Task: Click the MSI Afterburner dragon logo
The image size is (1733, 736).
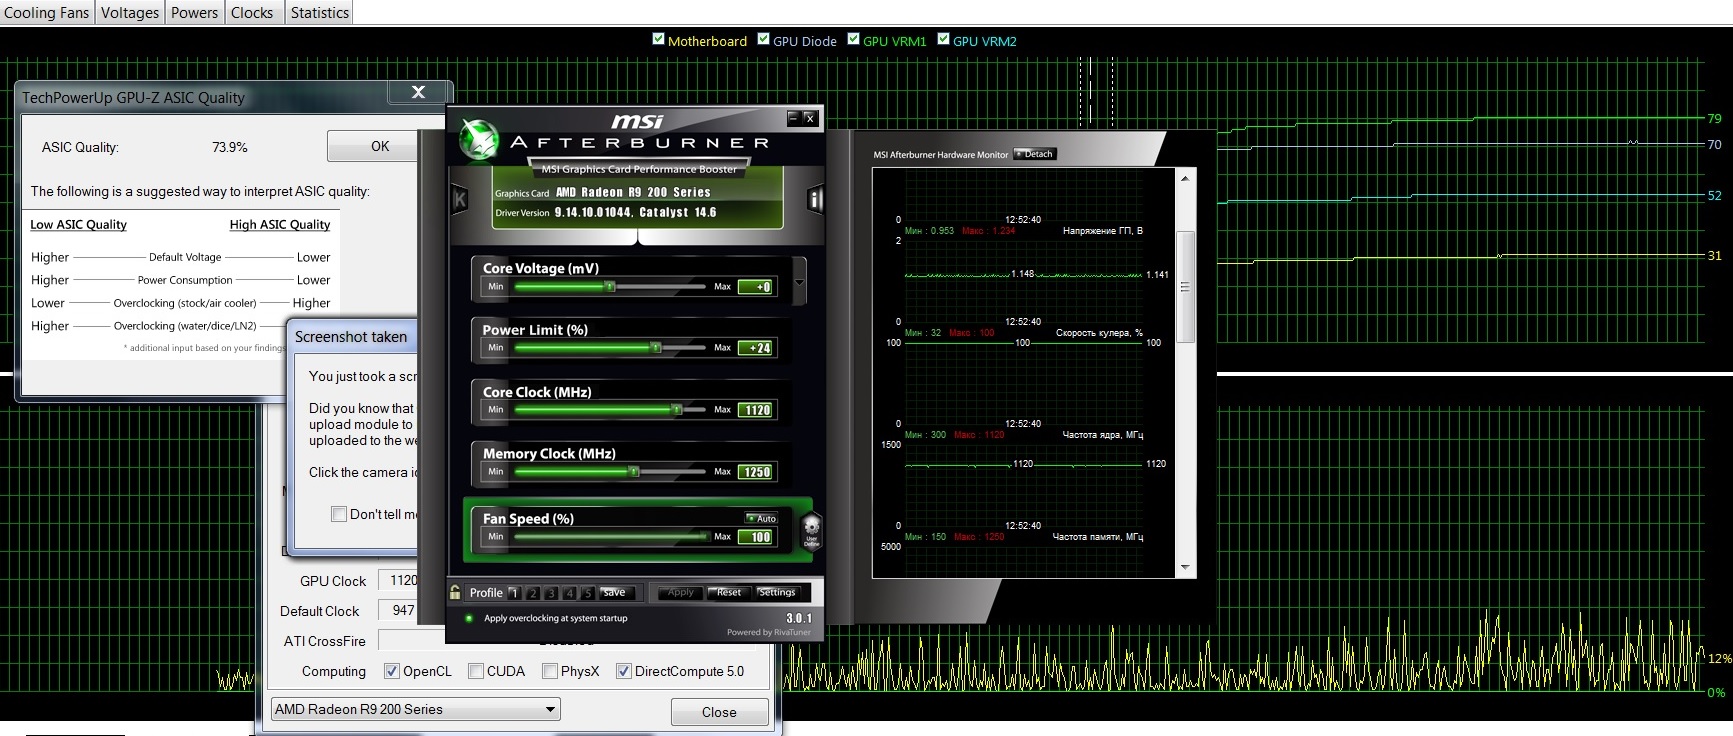Action: coord(478,140)
